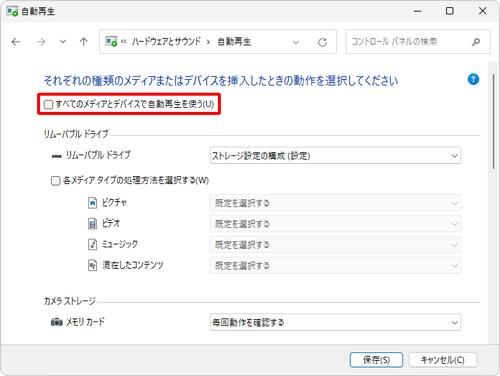Refresh the page with the reload icon
The width and height of the screenshot is (500, 376).
(x=322, y=42)
